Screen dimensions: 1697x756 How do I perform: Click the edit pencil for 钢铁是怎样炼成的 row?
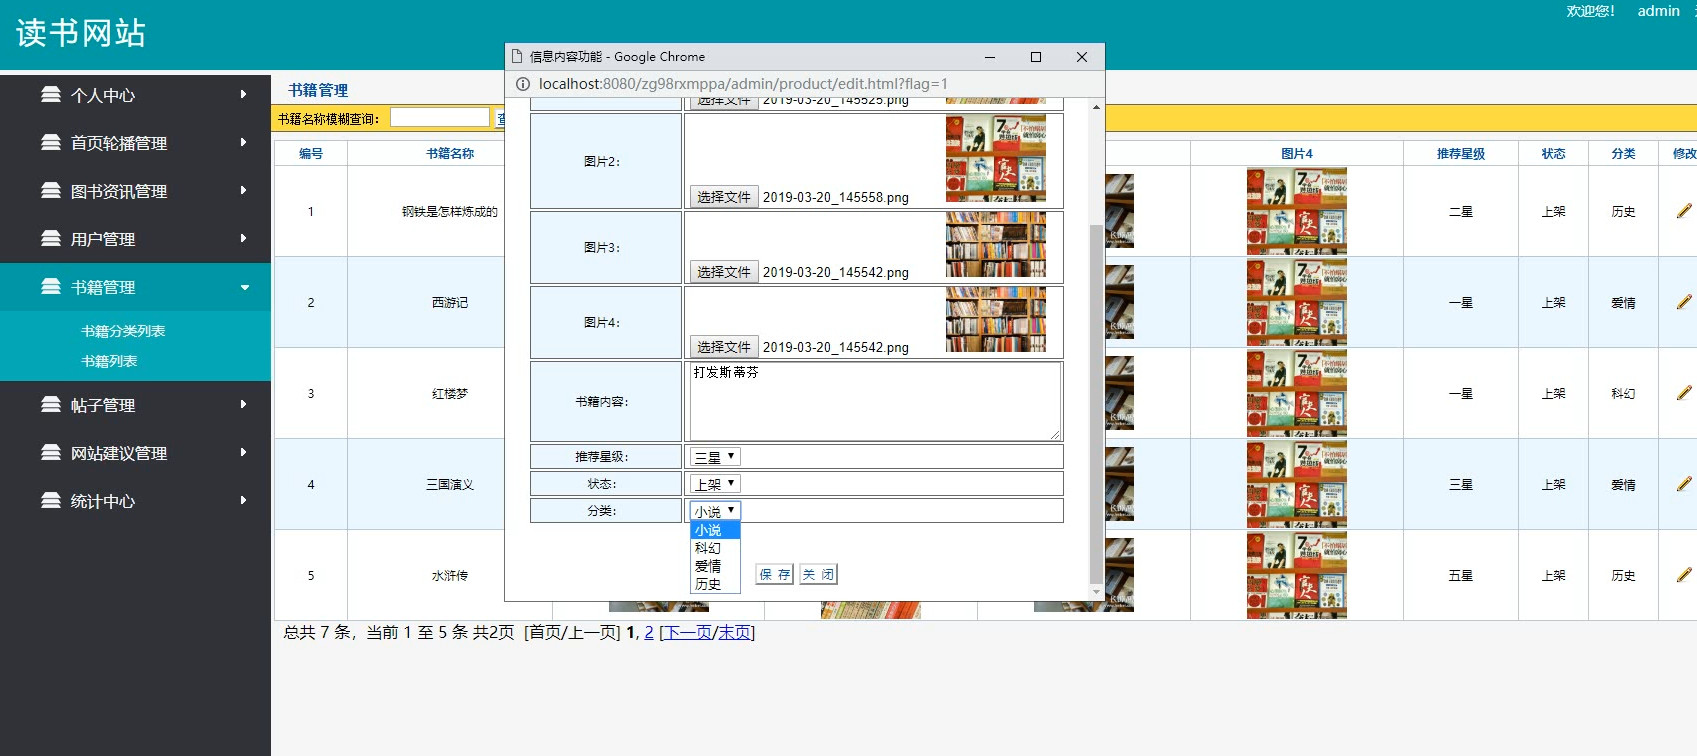point(1684,211)
